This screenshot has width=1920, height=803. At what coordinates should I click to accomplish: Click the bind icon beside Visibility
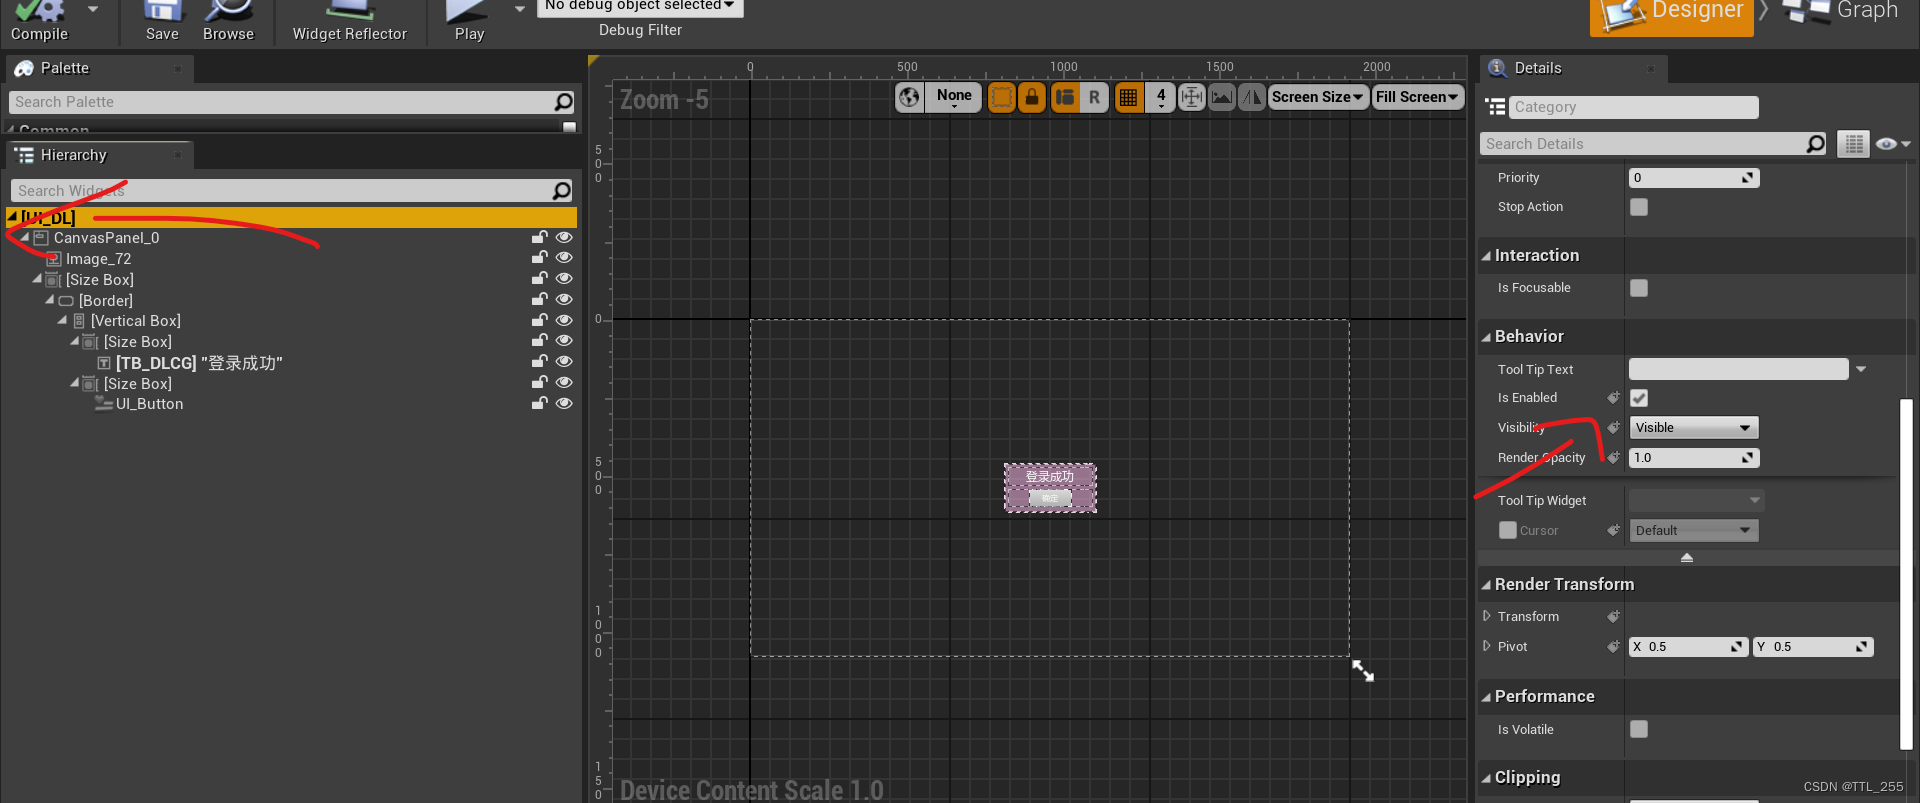[1613, 428]
